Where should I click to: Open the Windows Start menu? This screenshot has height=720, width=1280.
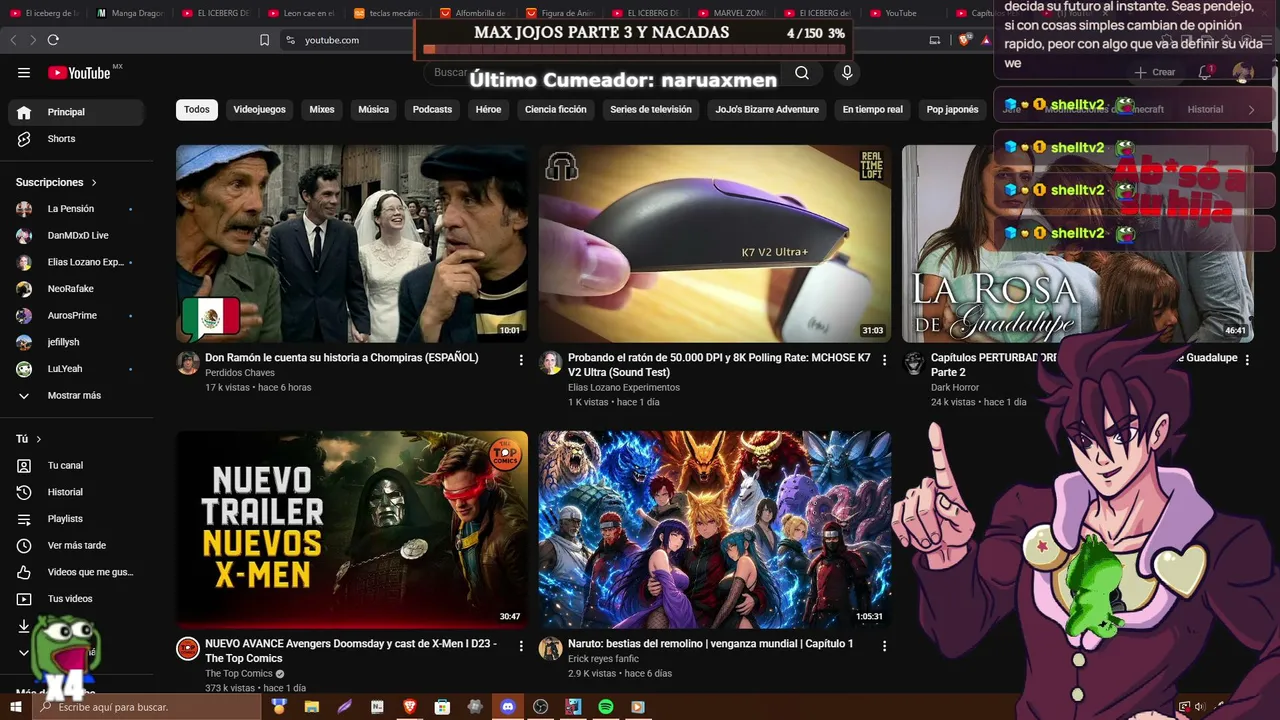coord(16,707)
